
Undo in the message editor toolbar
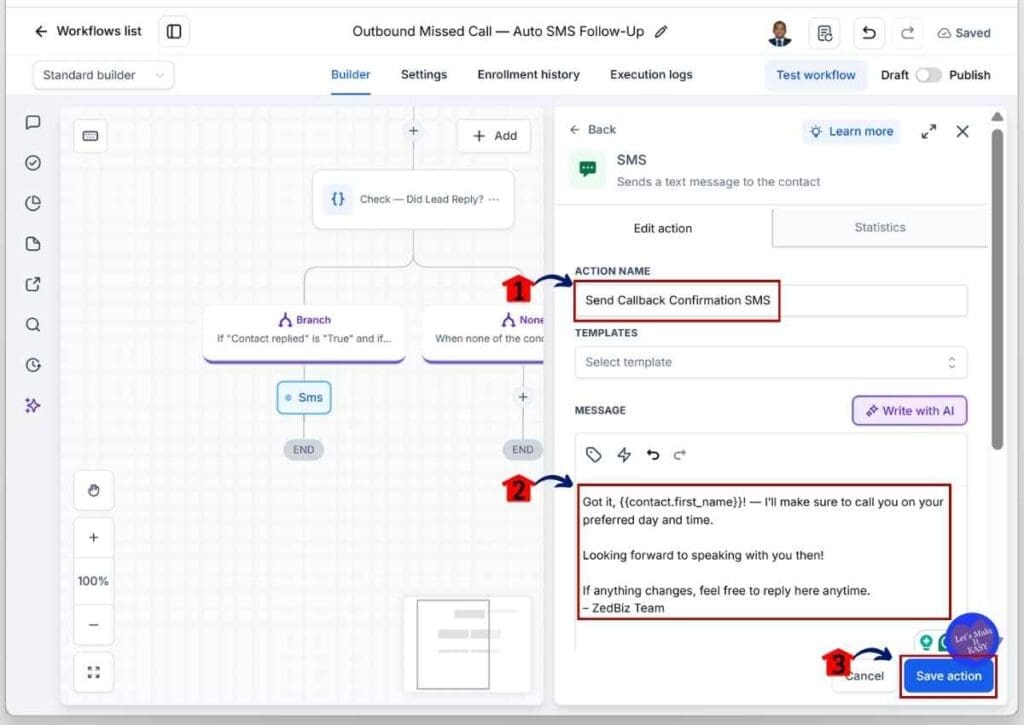[653, 455]
